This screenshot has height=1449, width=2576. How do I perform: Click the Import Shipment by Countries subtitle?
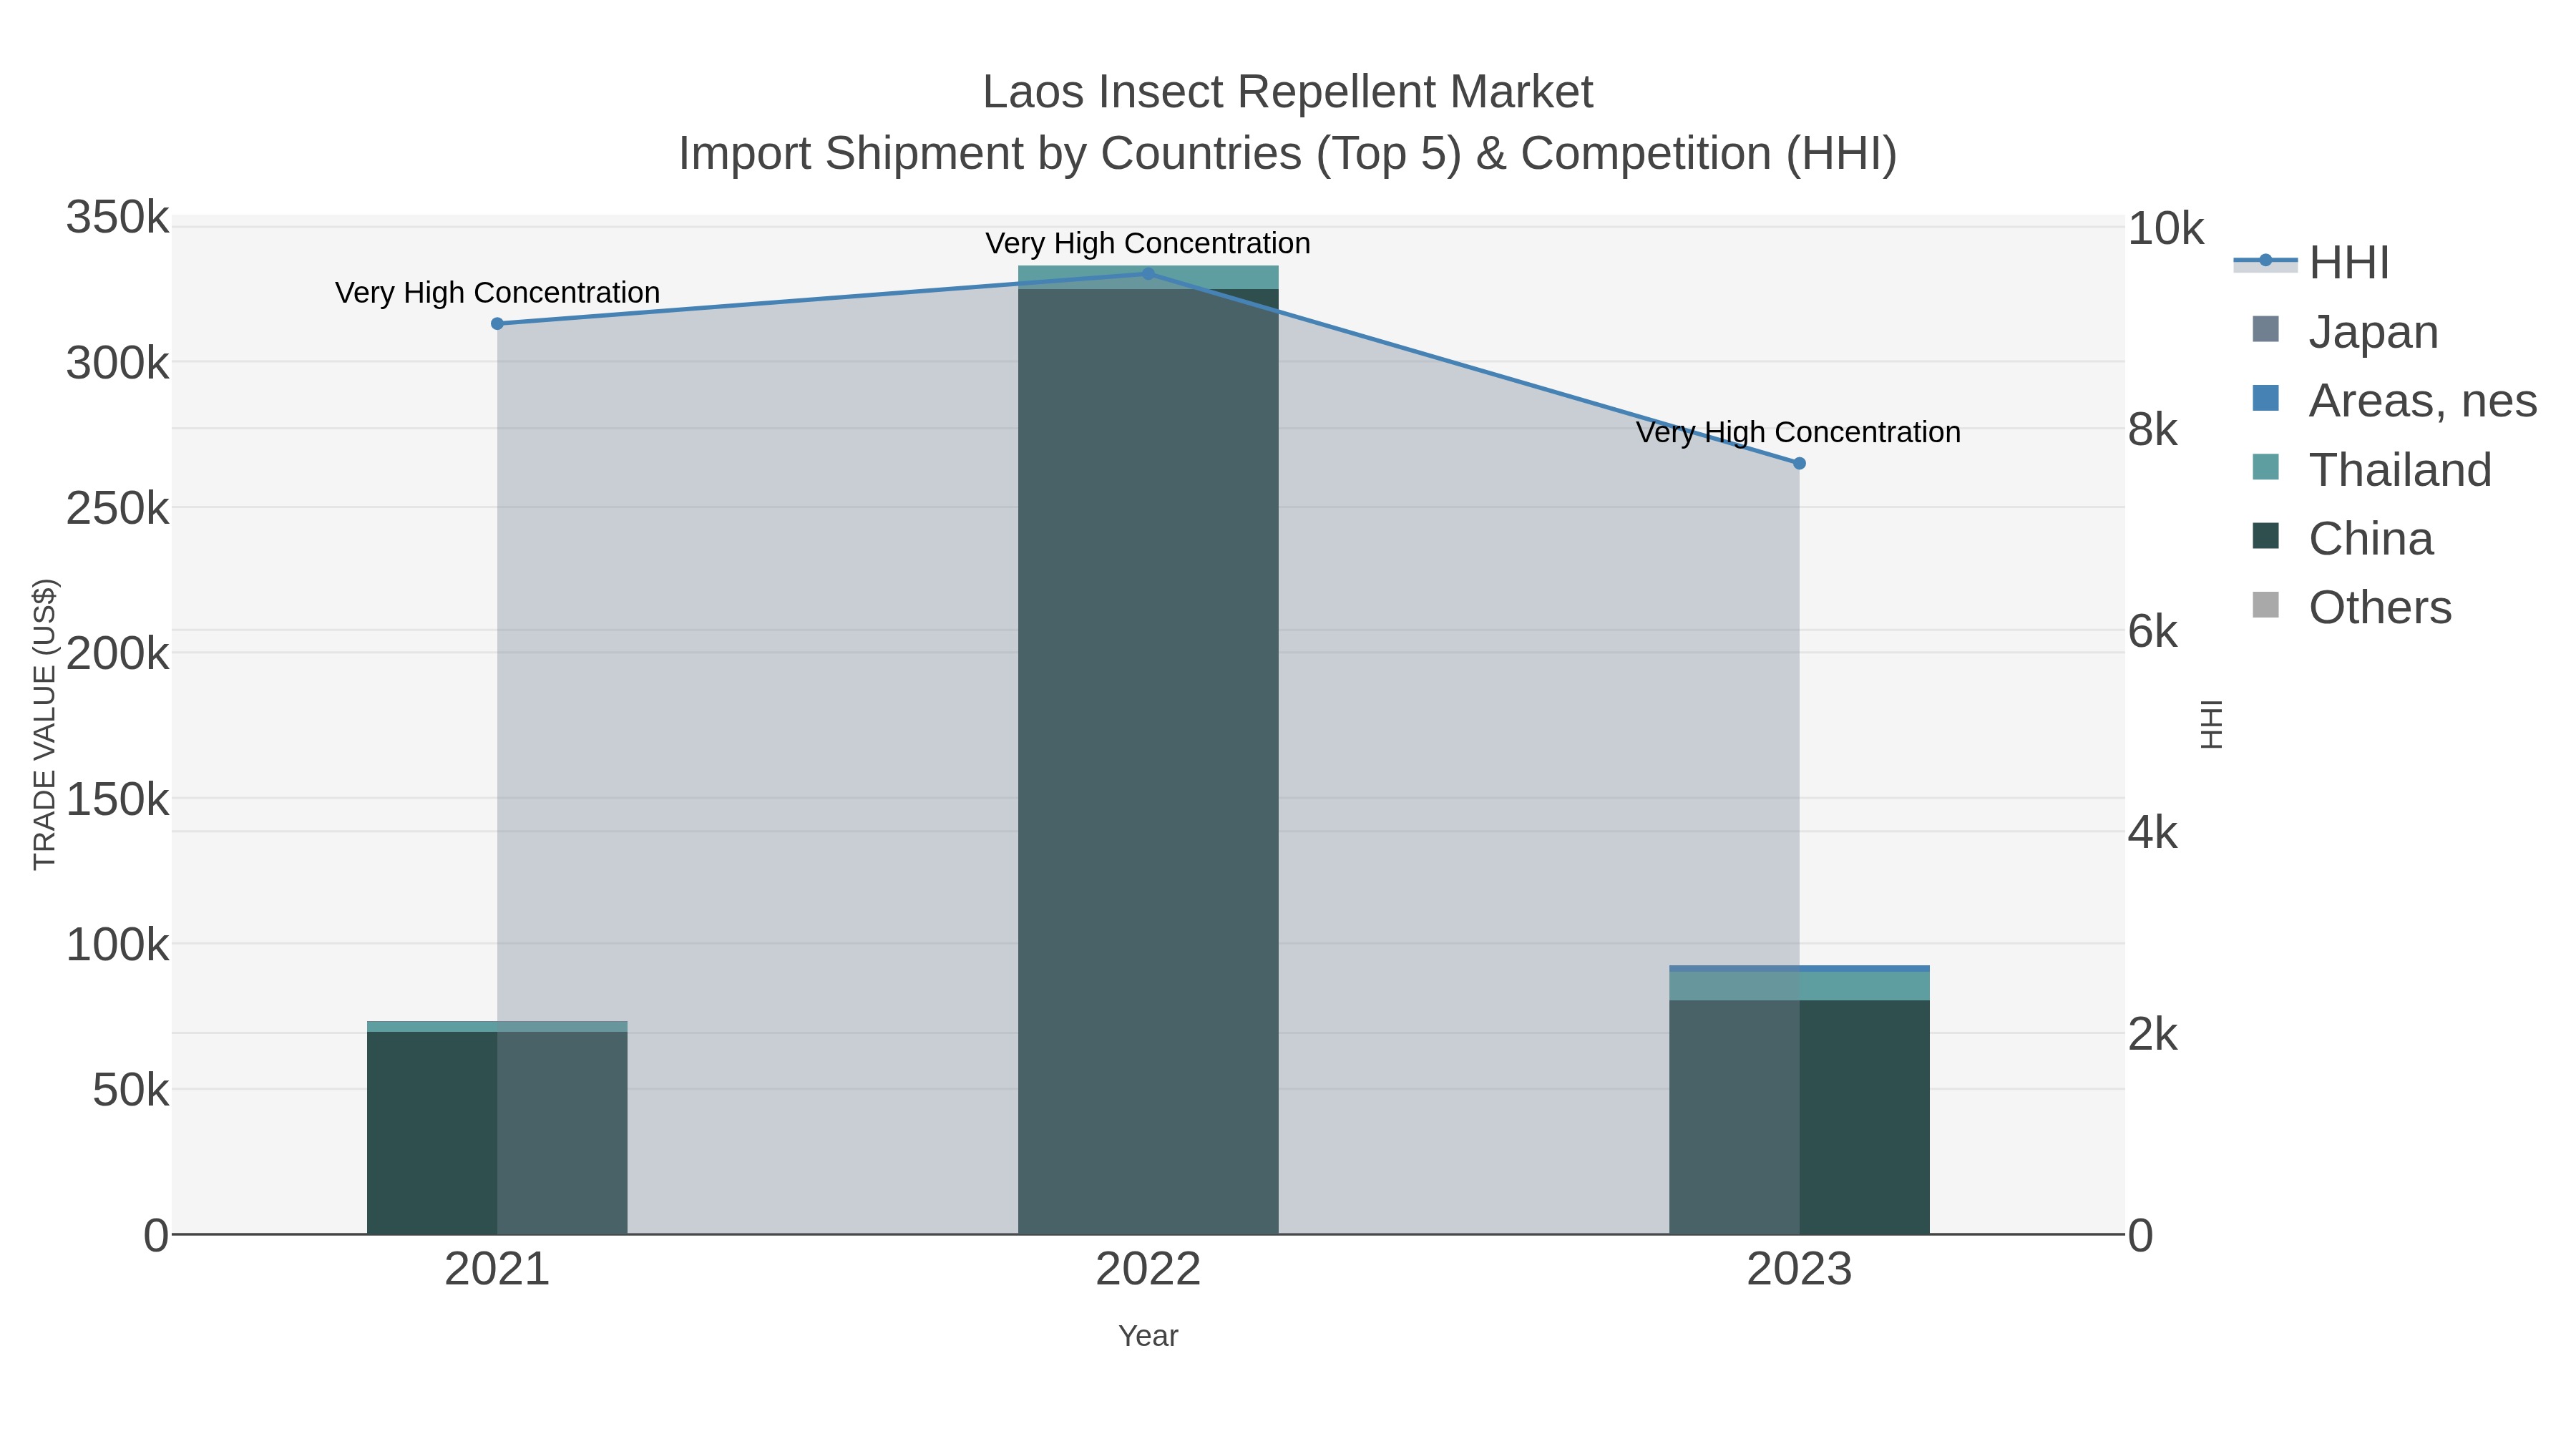click(1288, 154)
